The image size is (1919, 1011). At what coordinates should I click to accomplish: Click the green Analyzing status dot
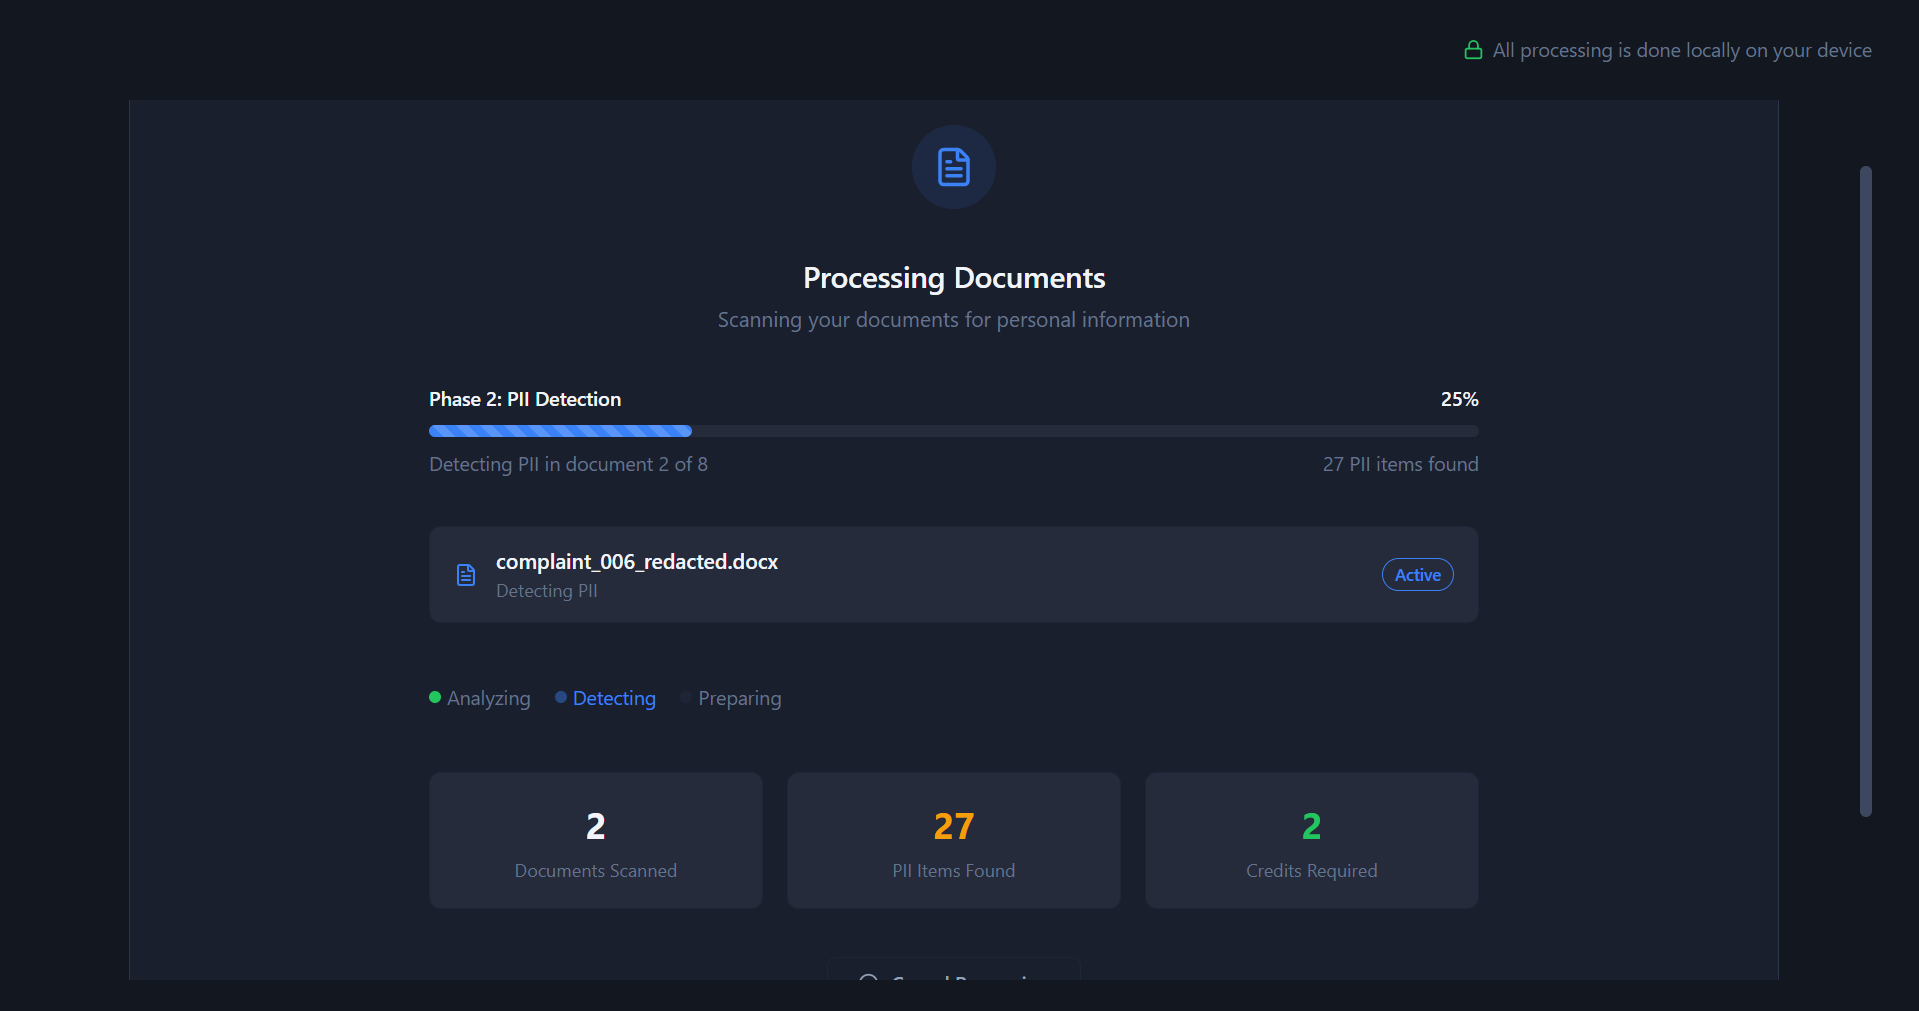(x=435, y=697)
